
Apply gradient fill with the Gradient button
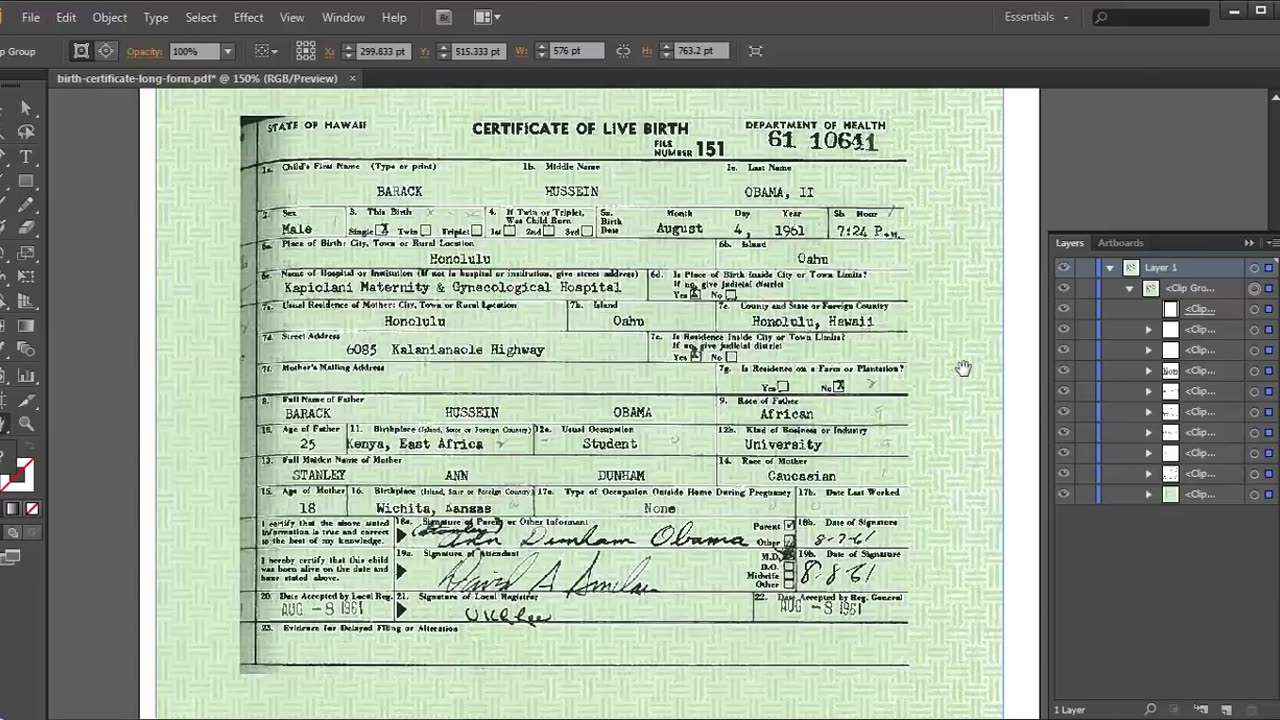click(x=13, y=509)
